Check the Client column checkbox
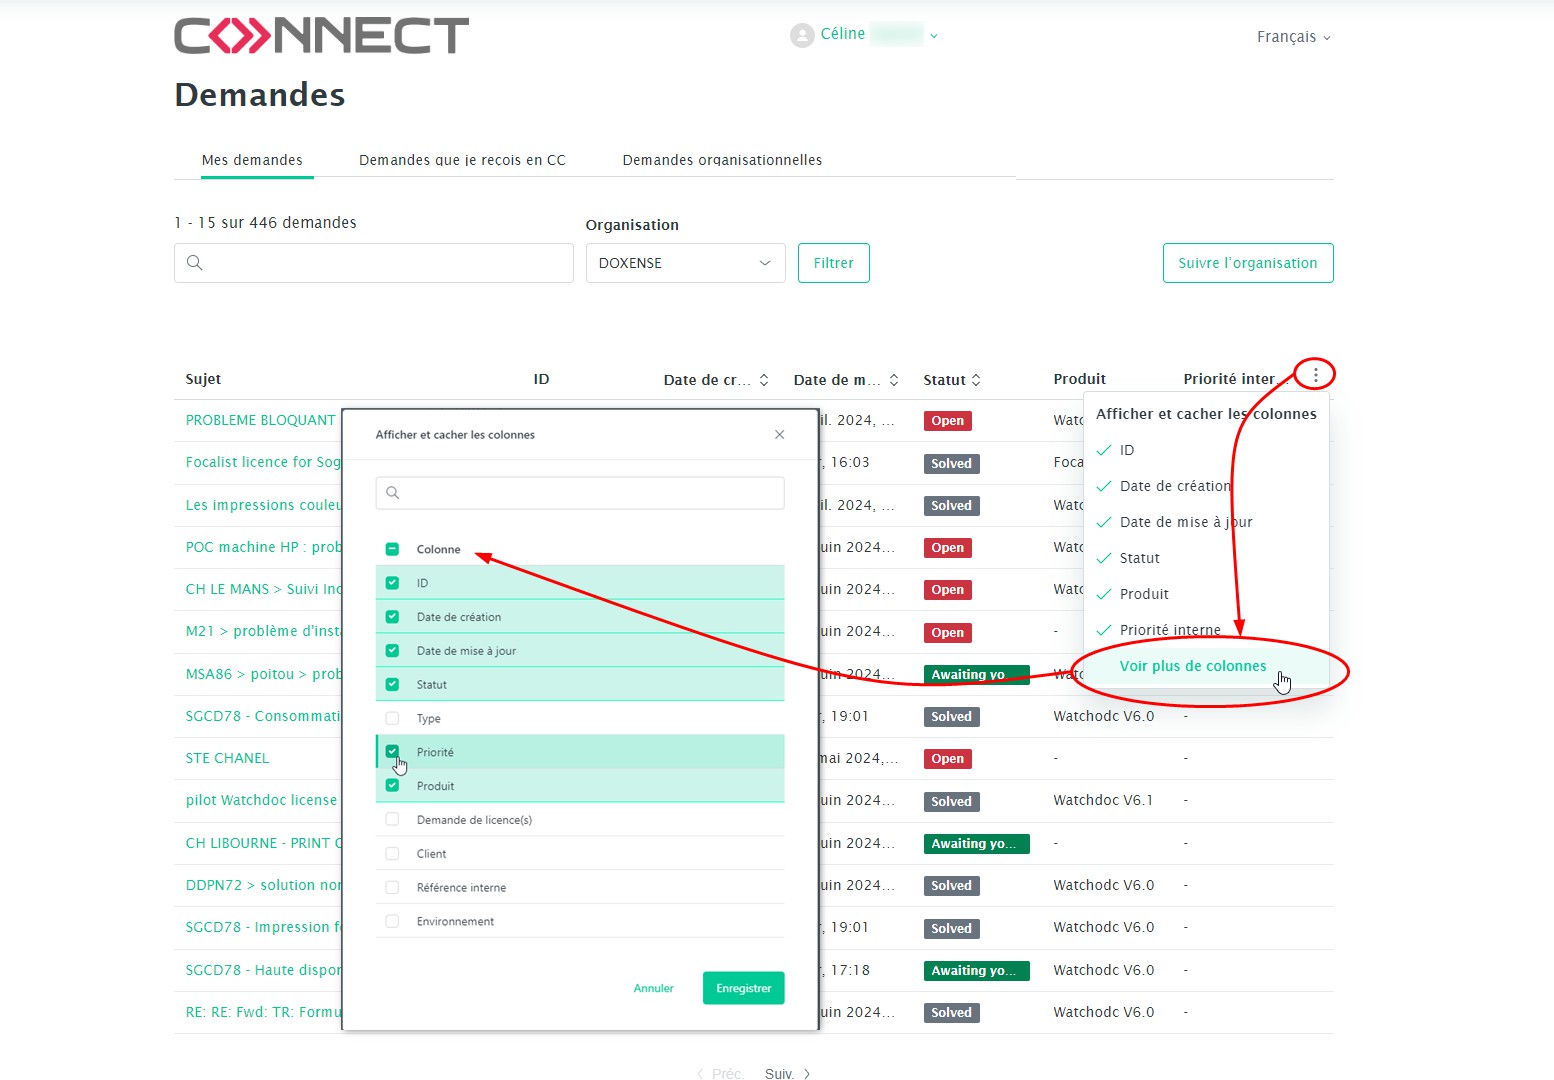1554x1080 pixels. coord(392,854)
